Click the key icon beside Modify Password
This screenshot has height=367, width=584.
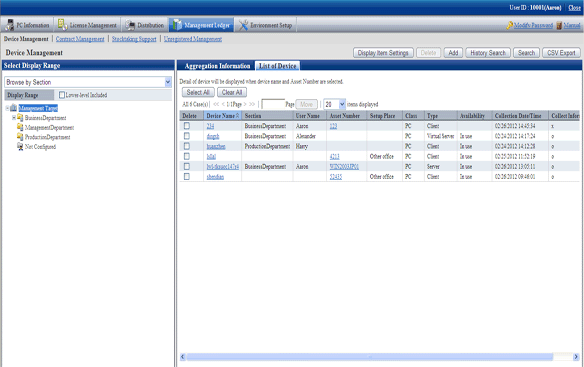pyautogui.click(x=510, y=25)
